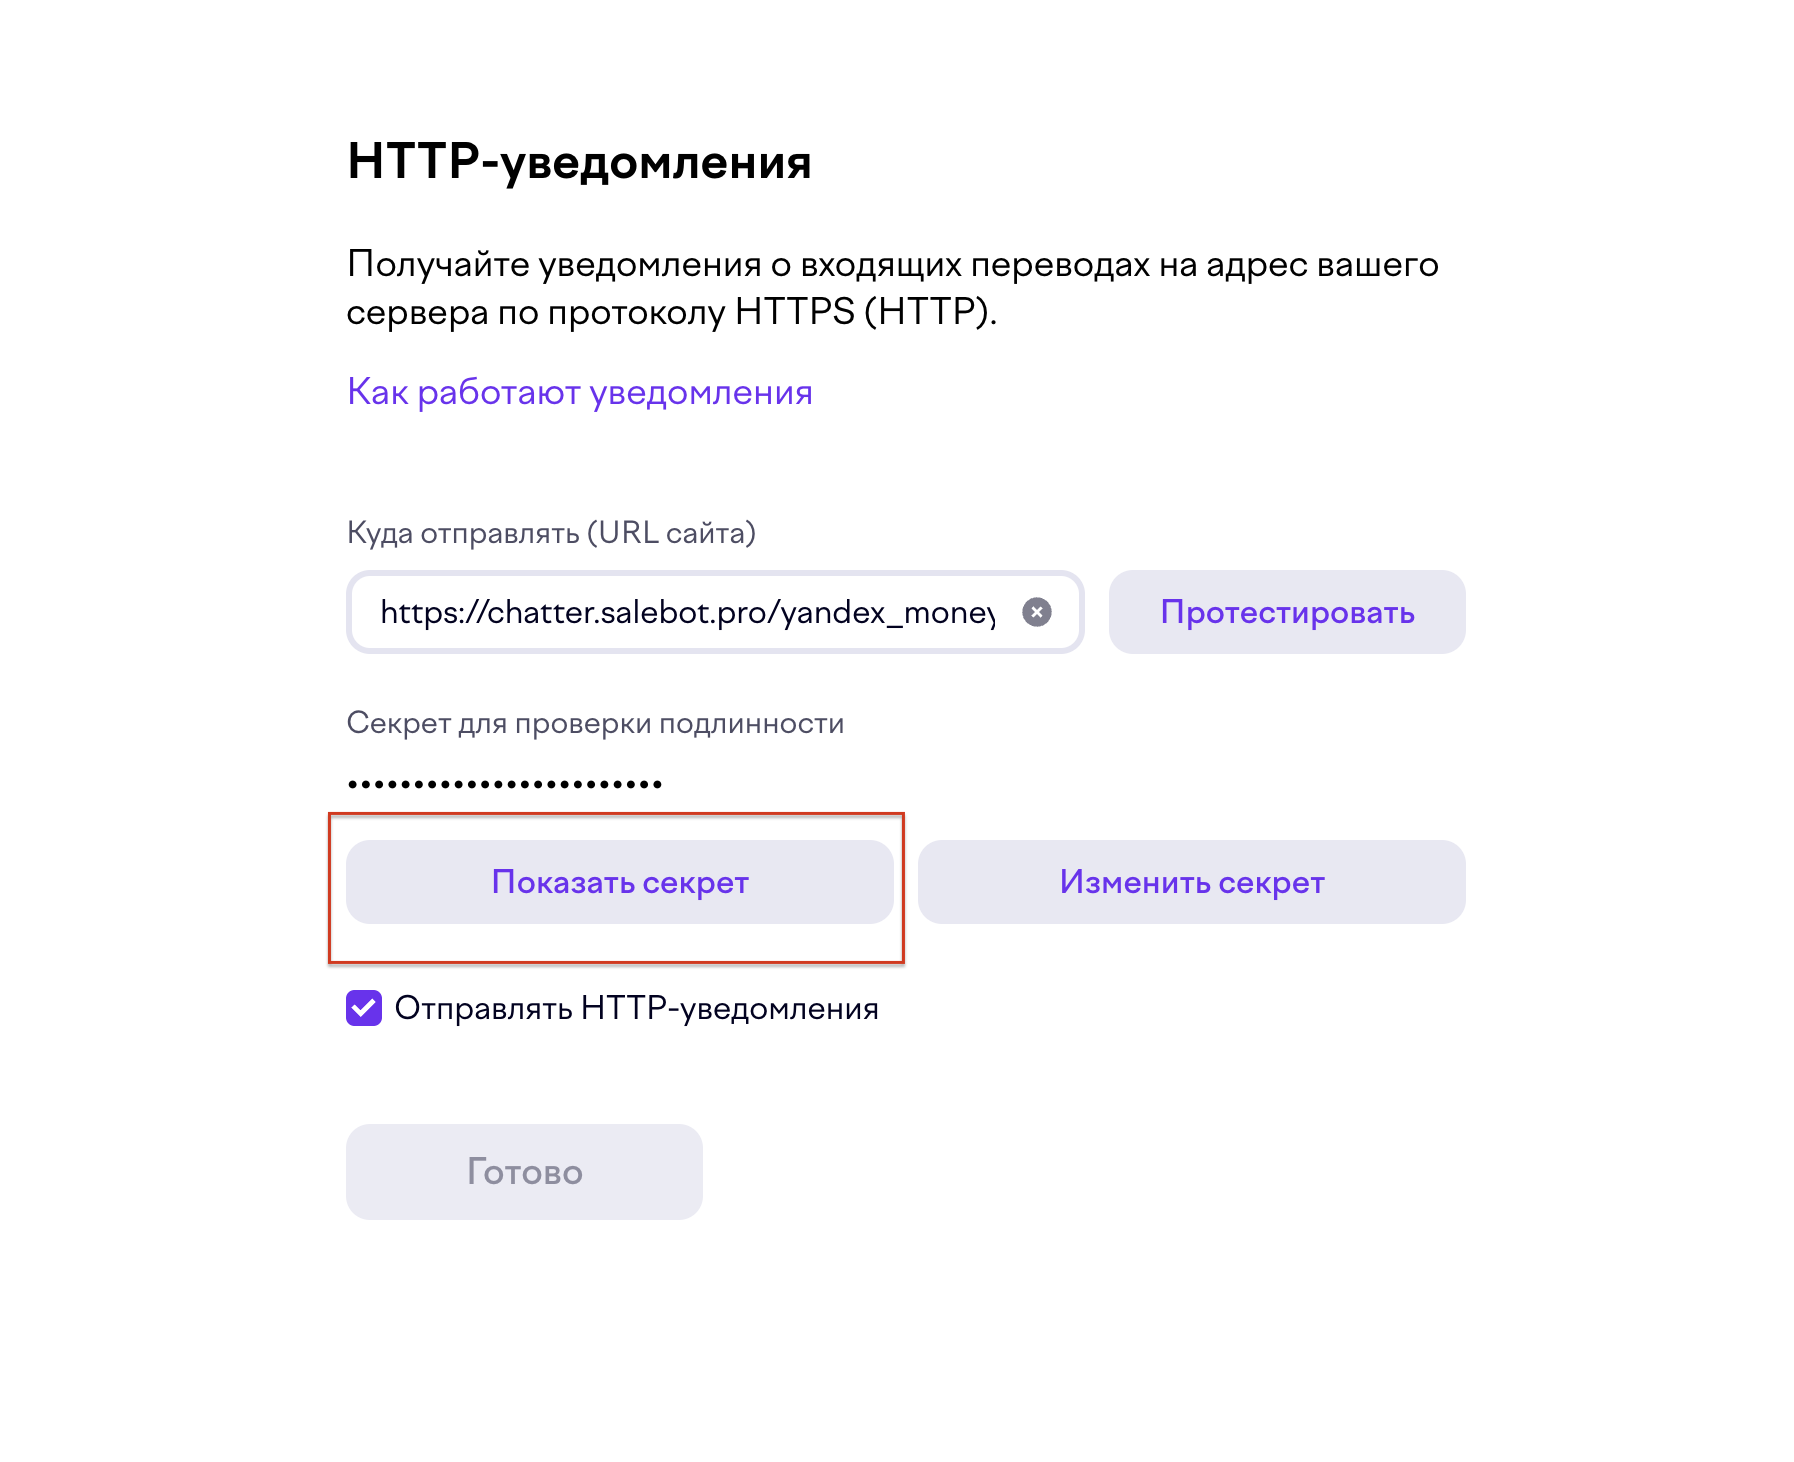Screen dimensions: 1794x1462
Task: Click the HTTP-уведомления page heading
Action: (x=579, y=161)
